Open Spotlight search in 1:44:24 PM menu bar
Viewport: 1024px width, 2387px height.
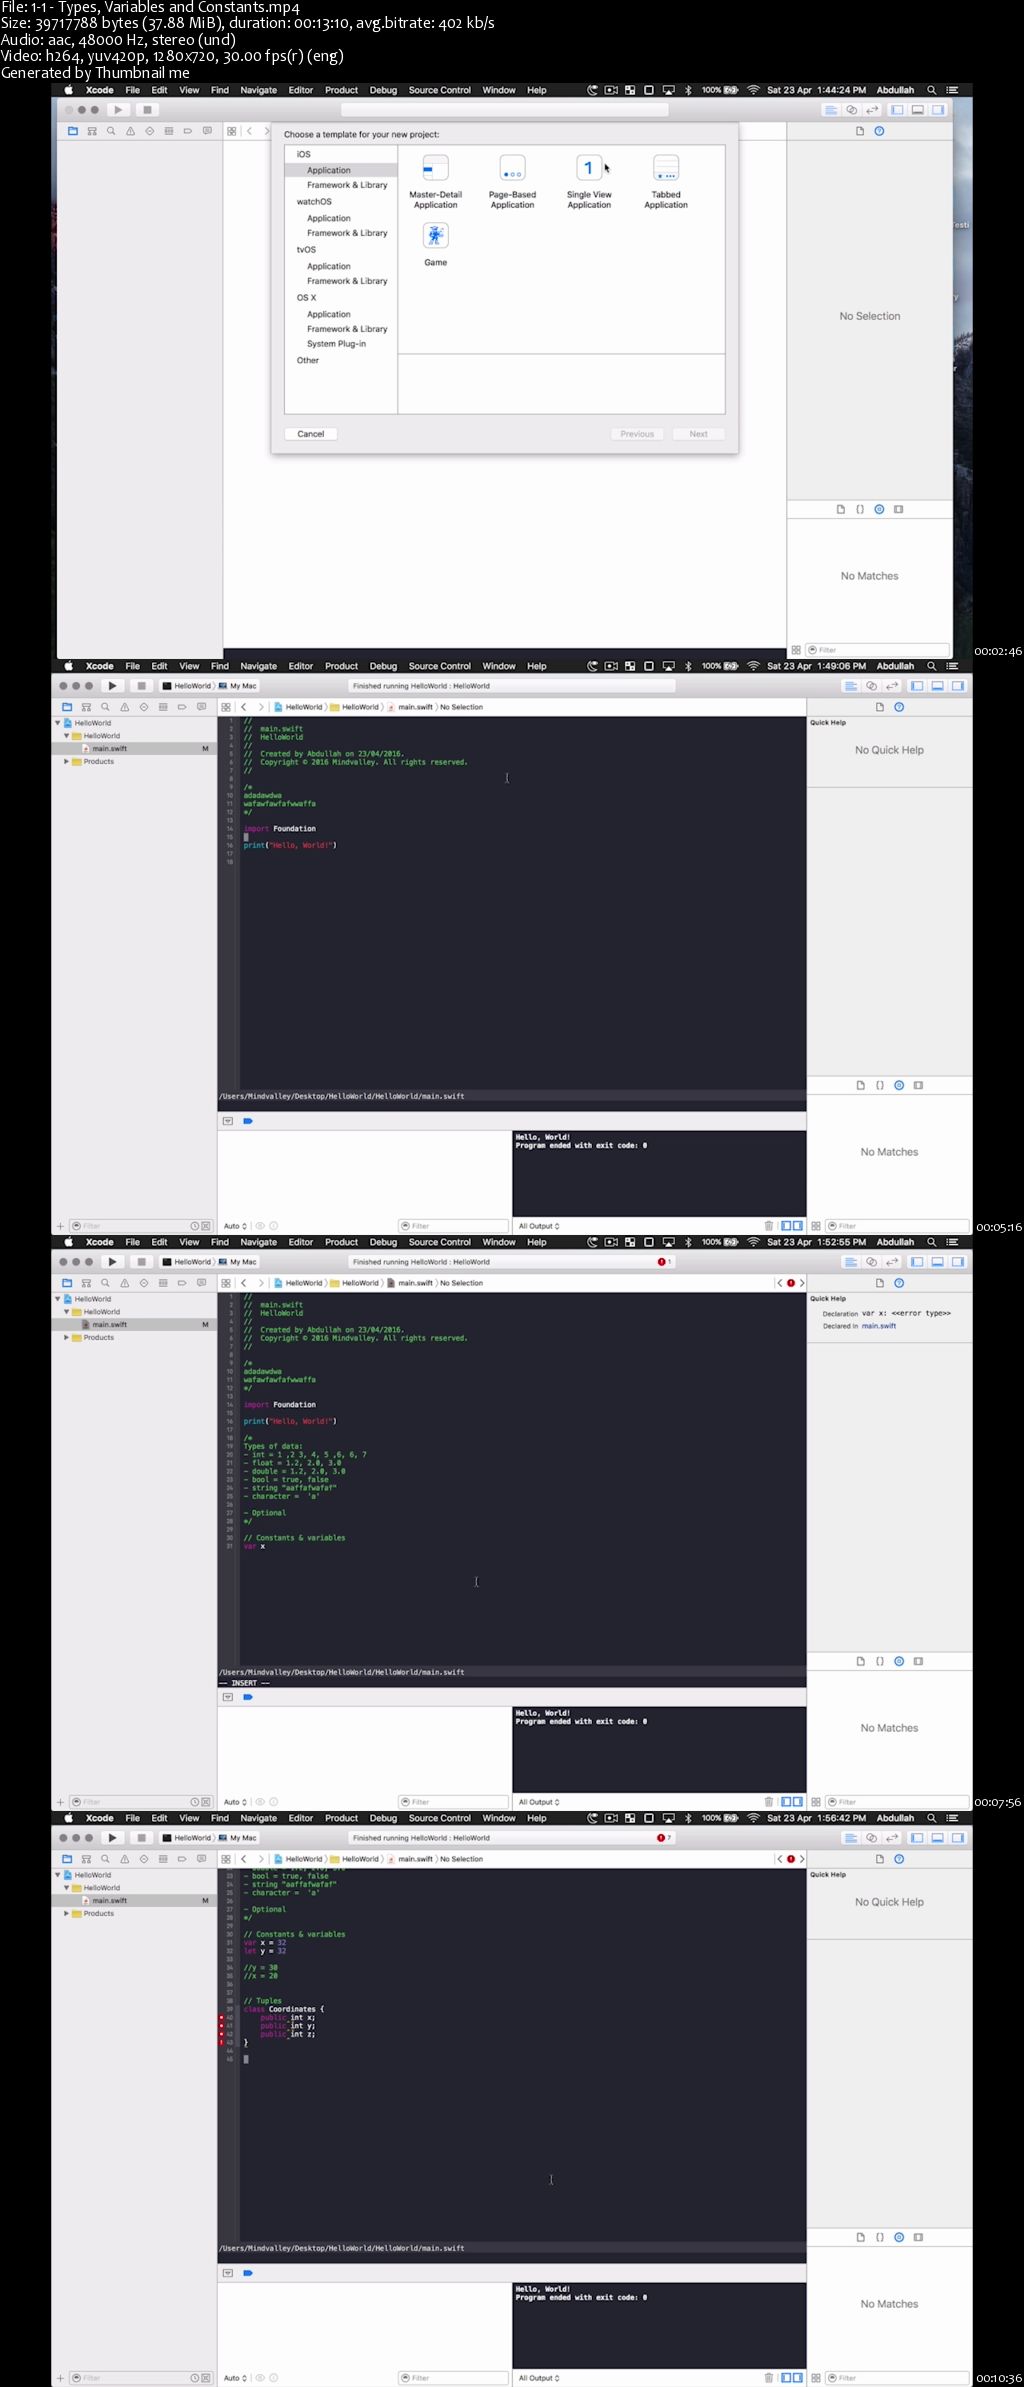(x=932, y=90)
